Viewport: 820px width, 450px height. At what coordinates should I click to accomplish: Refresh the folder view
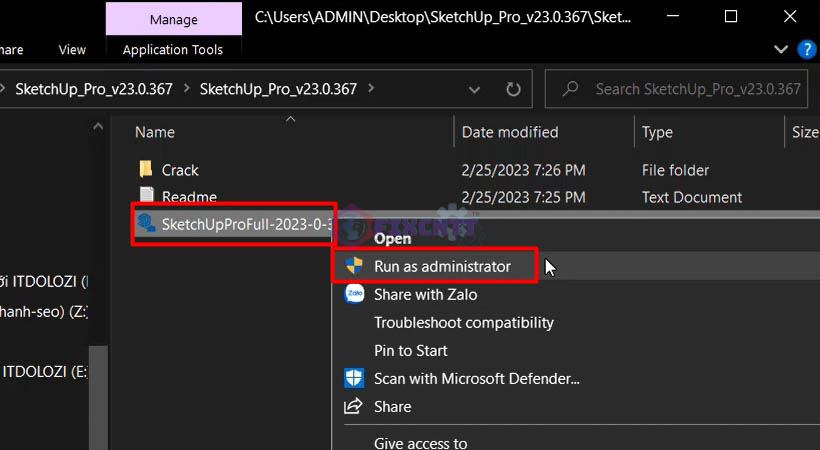pos(513,89)
